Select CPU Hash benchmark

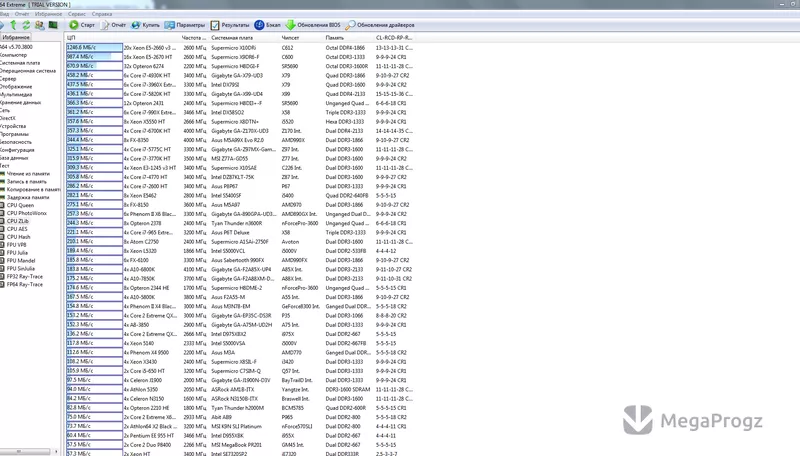18,237
